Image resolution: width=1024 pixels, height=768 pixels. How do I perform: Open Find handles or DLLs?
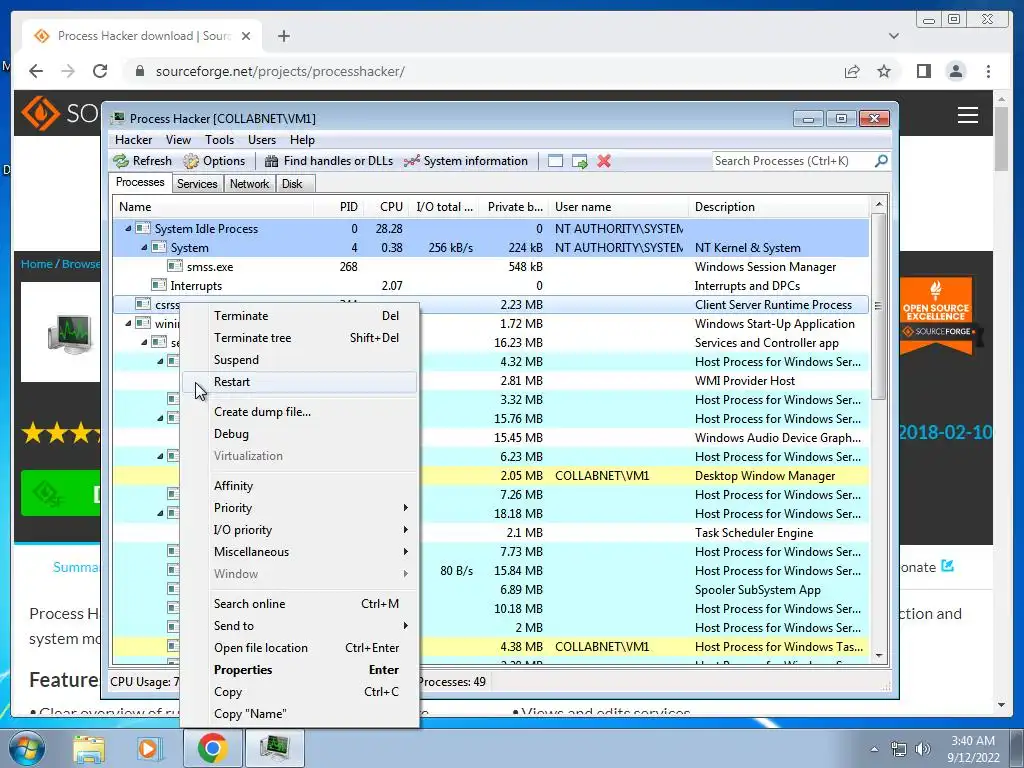point(329,161)
